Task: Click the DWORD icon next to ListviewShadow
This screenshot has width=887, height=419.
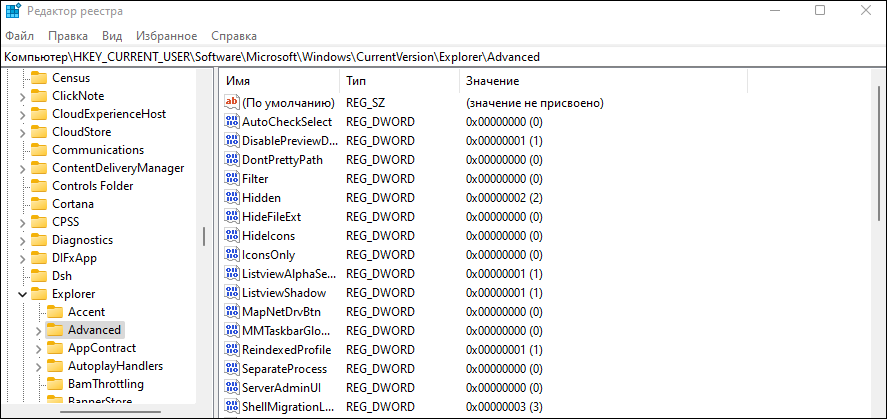Action: tap(232, 293)
